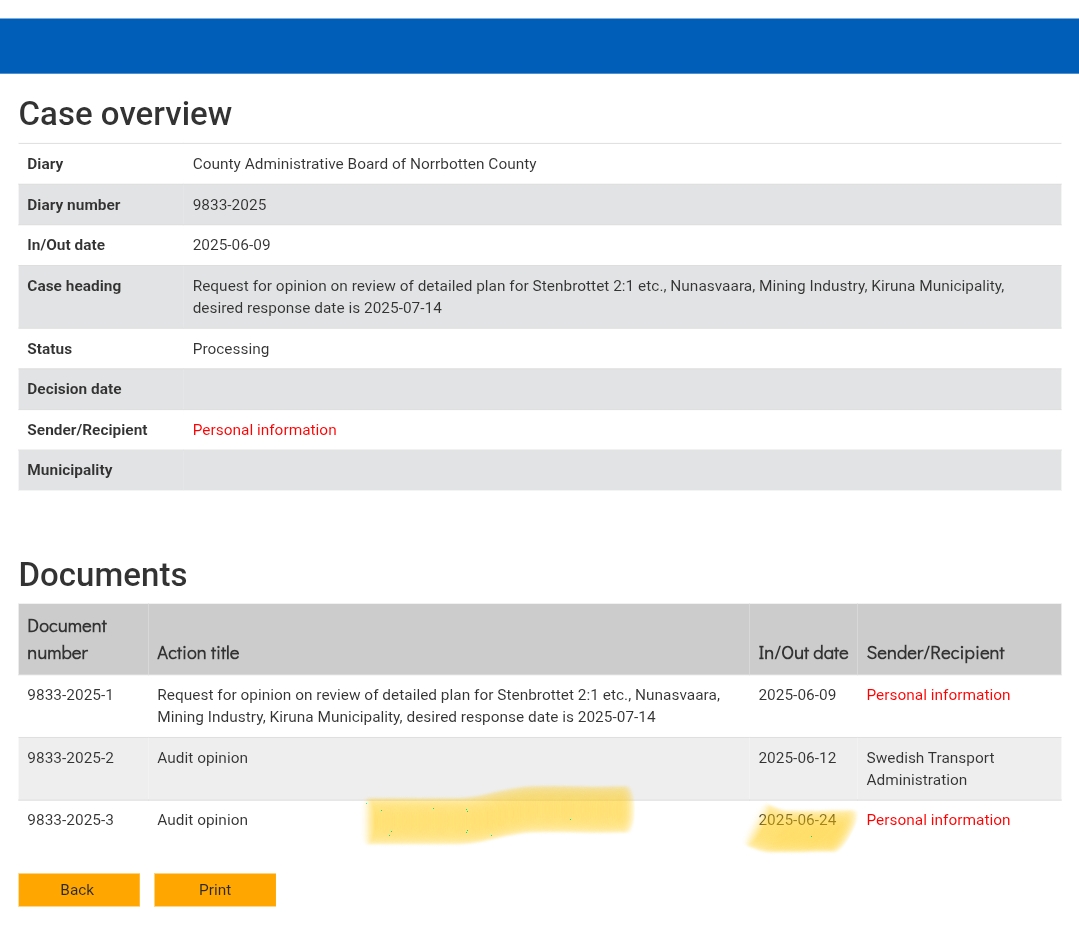The height and width of the screenshot is (938, 1079).
Task: Open Personal information link for document 9833-2025-3
Action: click(x=937, y=820)
